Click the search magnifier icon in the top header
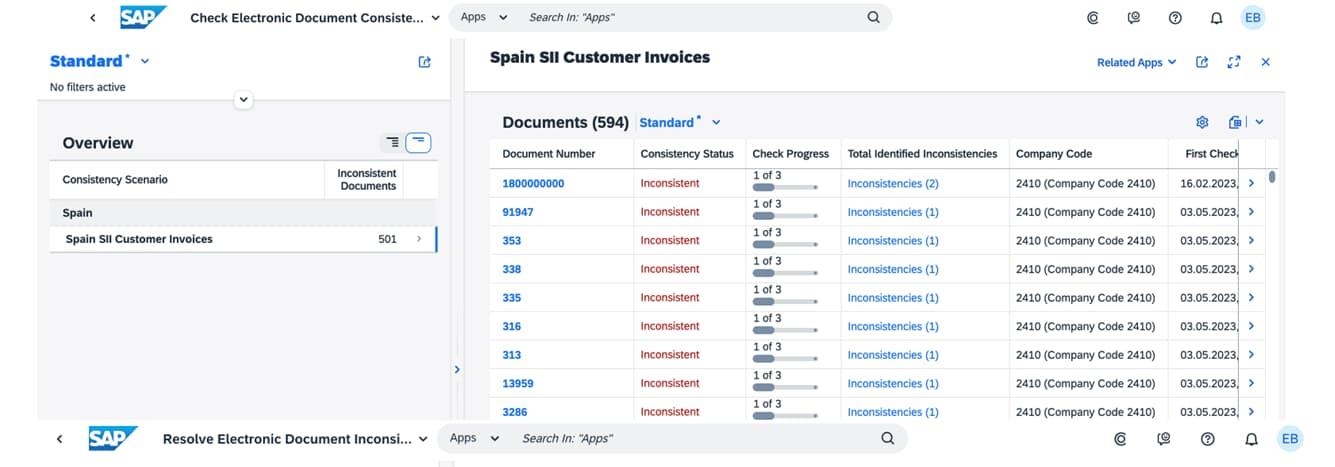Viewport: 1335px width, 467px height. 873,17
